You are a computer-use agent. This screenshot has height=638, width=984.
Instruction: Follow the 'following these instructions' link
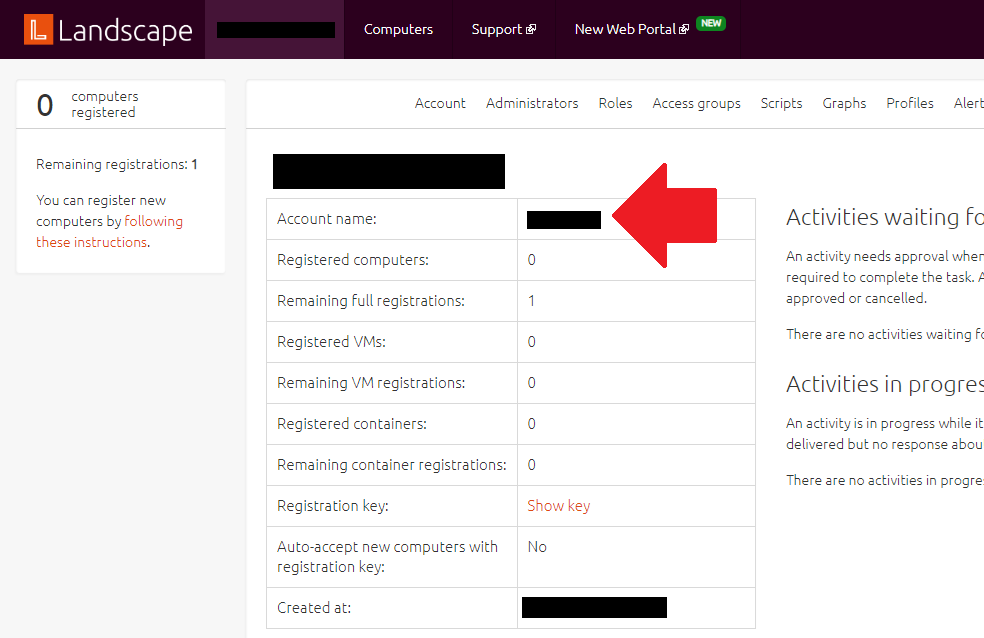[x=110, y=232]
